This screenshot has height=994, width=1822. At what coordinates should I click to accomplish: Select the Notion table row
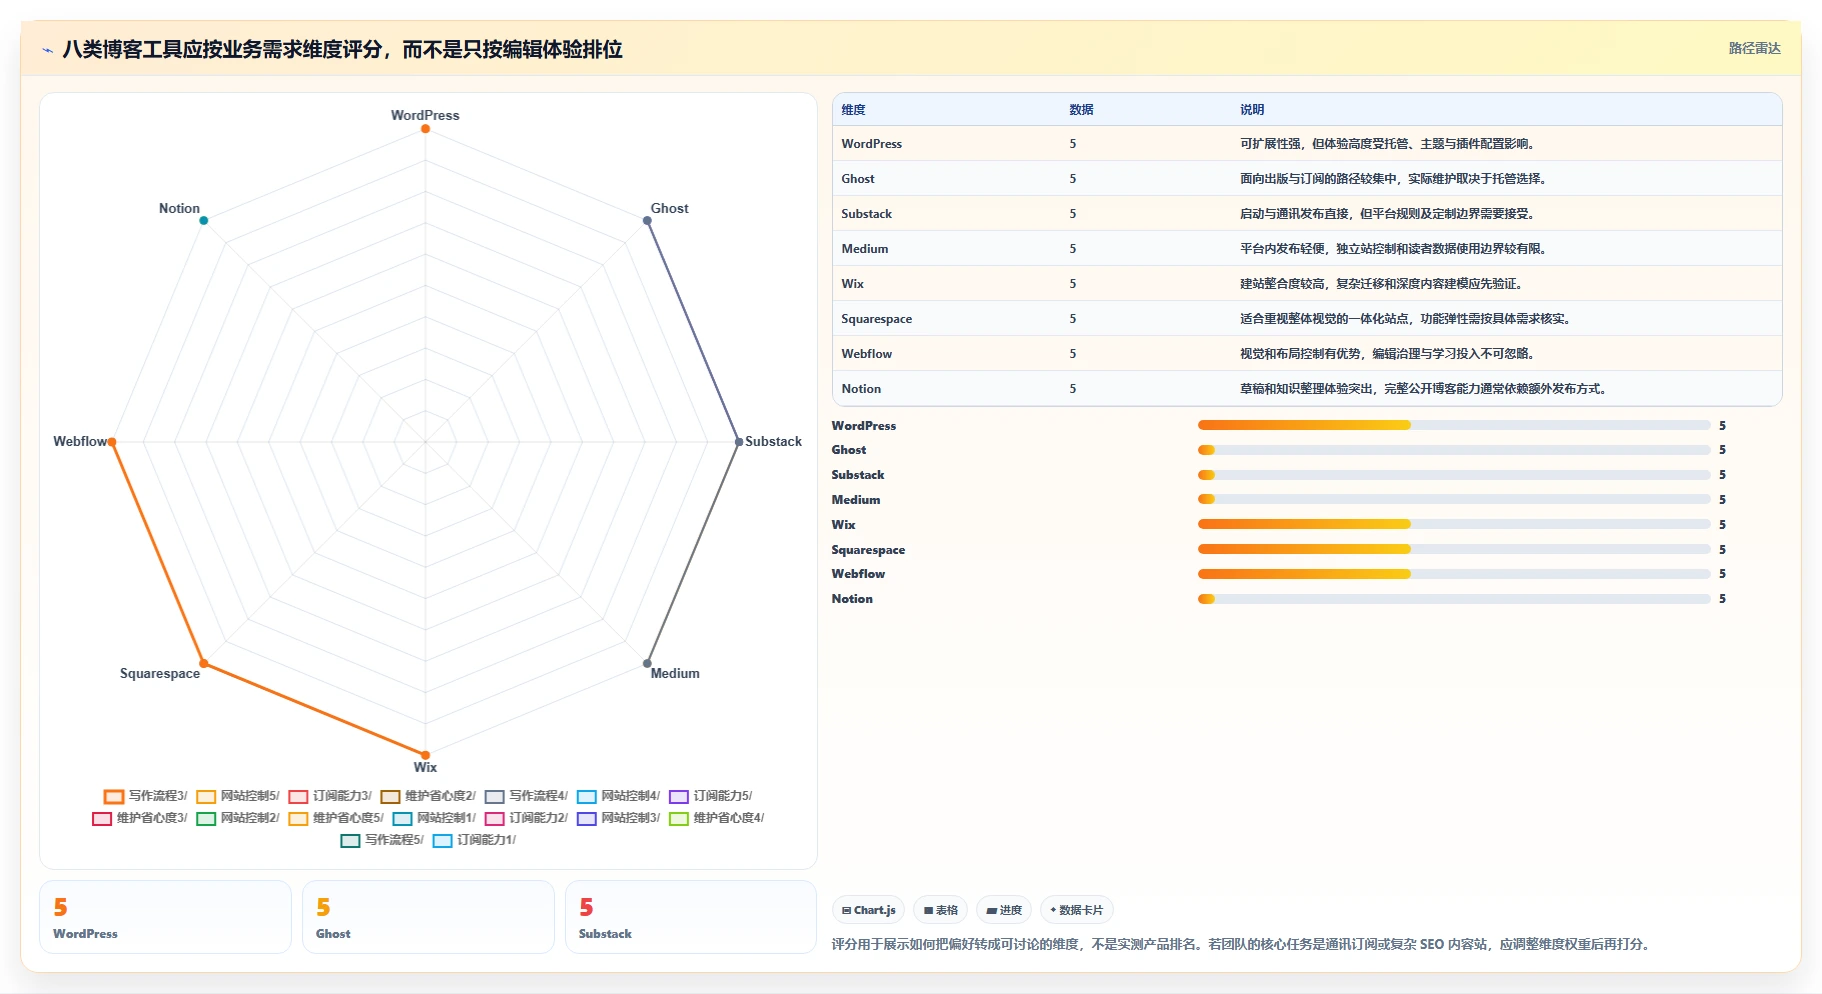tap(1307, 389)
